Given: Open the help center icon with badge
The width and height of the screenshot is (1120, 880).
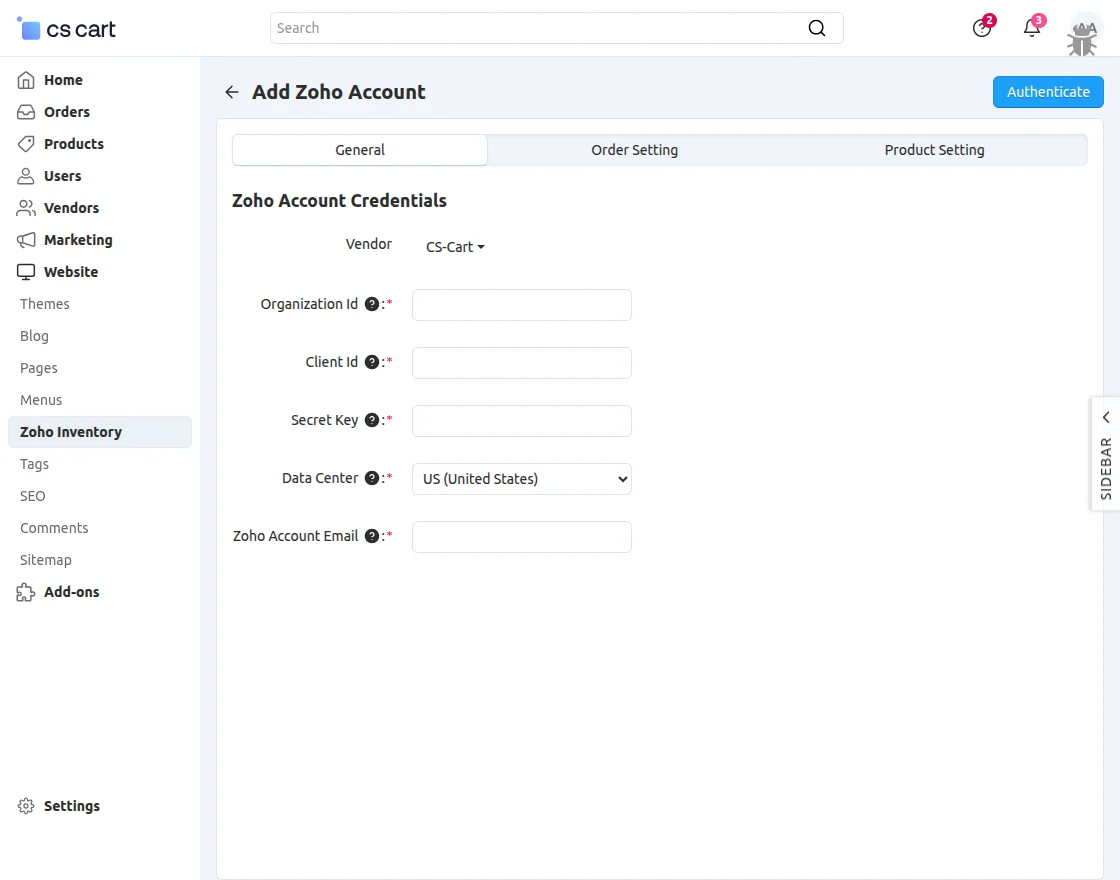Looking at the screenshot, I should click(x=983, y=27).
